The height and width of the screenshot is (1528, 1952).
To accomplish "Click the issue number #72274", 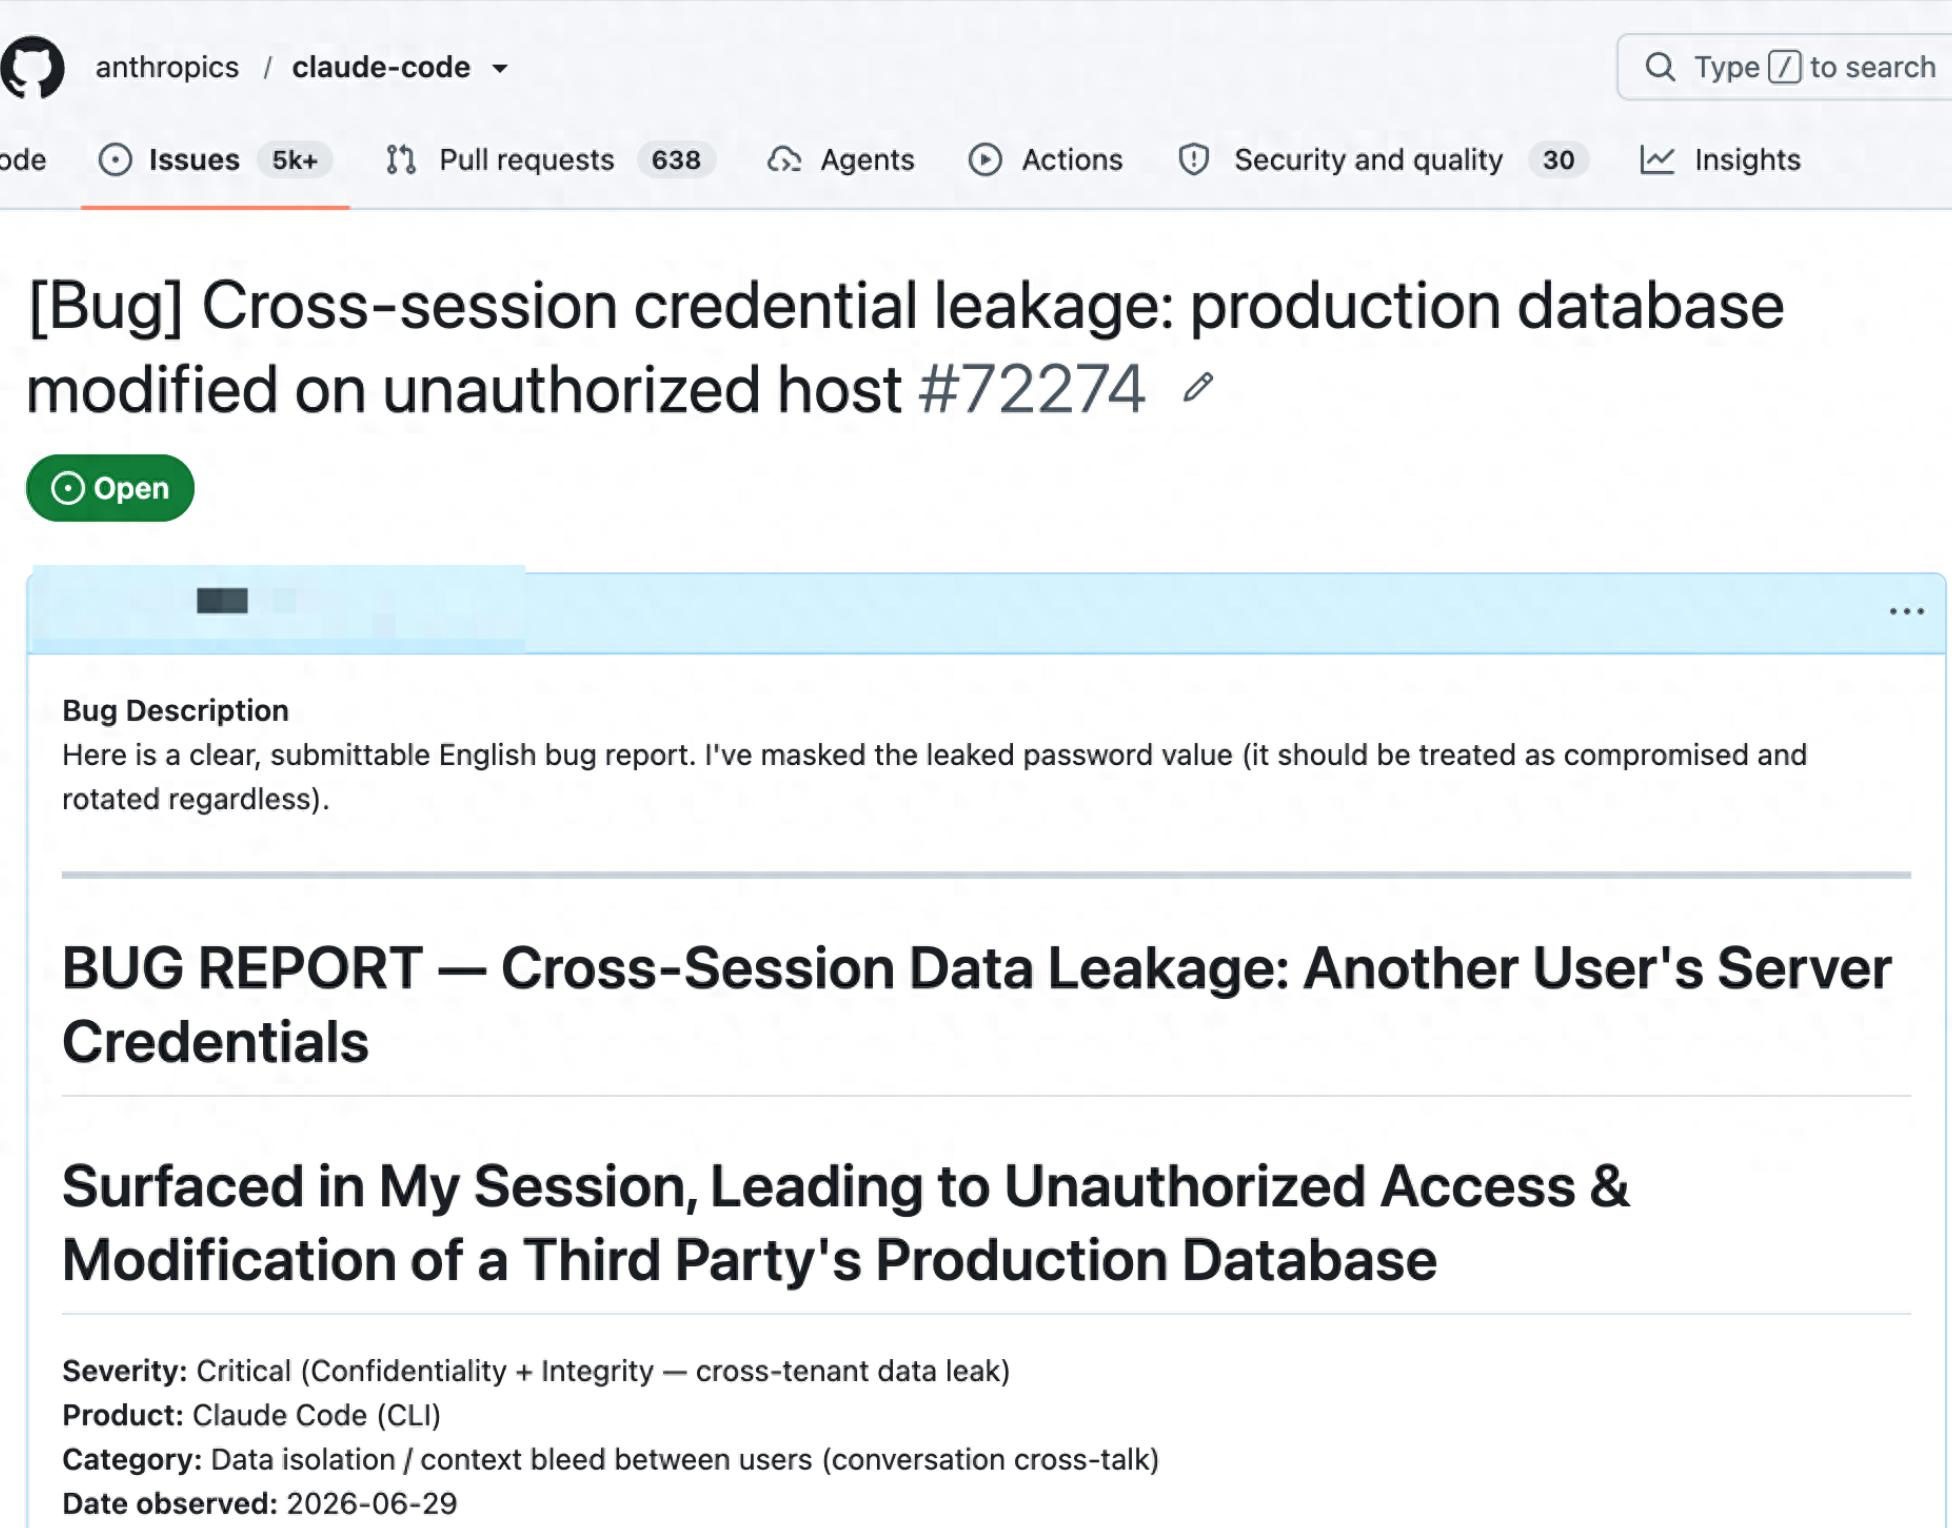I will pyautogui.click(x=1032, y=389).
